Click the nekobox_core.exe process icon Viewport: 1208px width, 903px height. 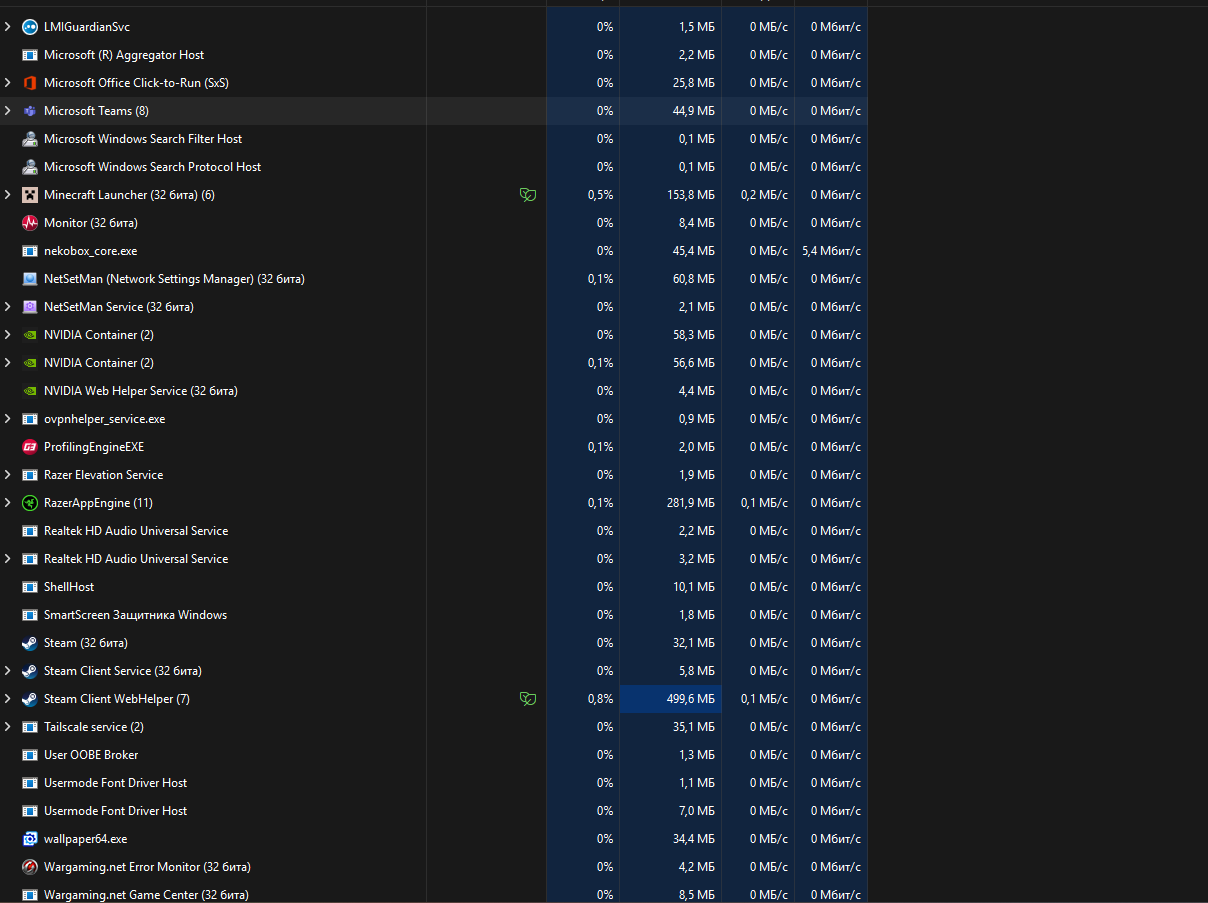click(30, 251)
